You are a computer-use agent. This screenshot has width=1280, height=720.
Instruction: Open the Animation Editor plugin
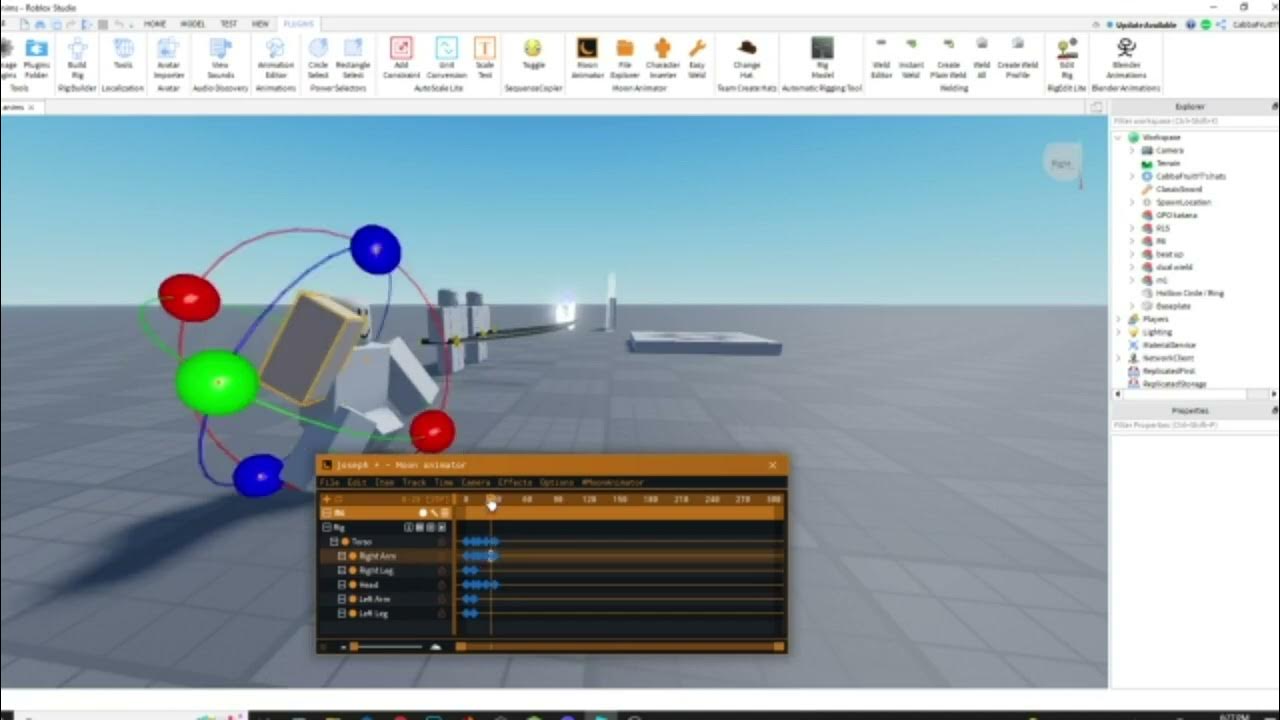coord(276,58)
